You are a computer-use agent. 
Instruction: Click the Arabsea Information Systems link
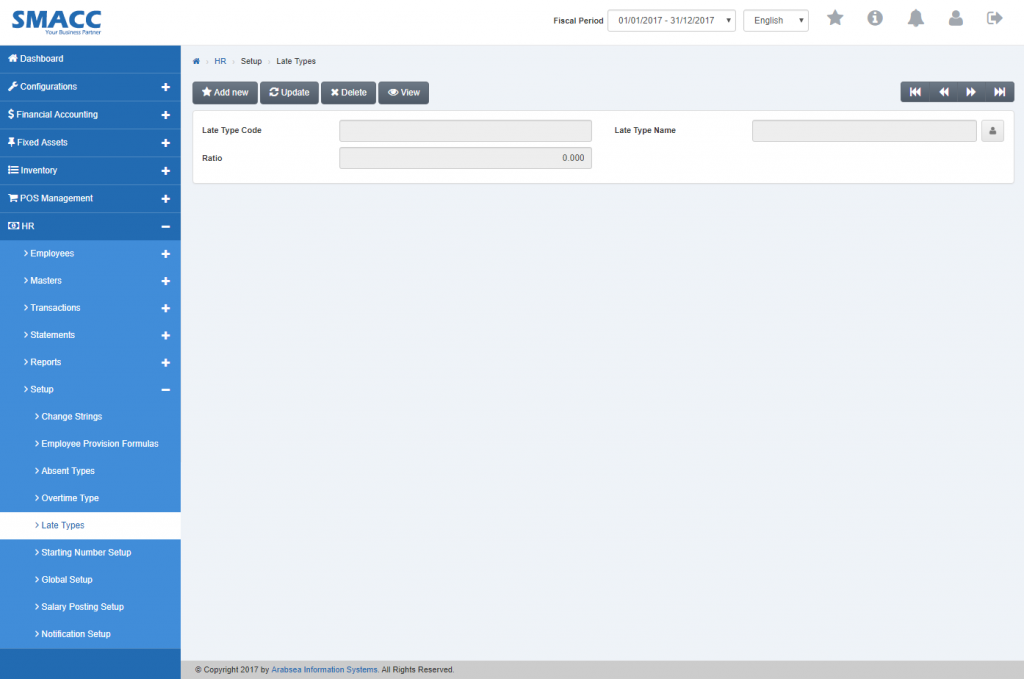(324, 669)
